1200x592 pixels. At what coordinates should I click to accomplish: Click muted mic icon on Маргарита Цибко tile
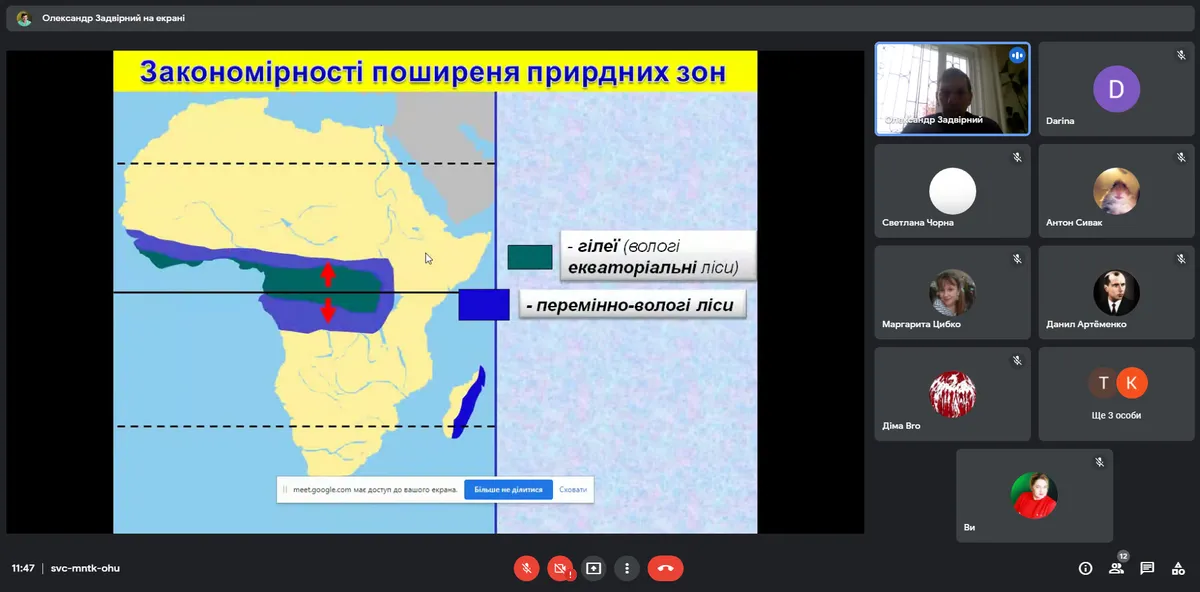tap(1017, 259)
